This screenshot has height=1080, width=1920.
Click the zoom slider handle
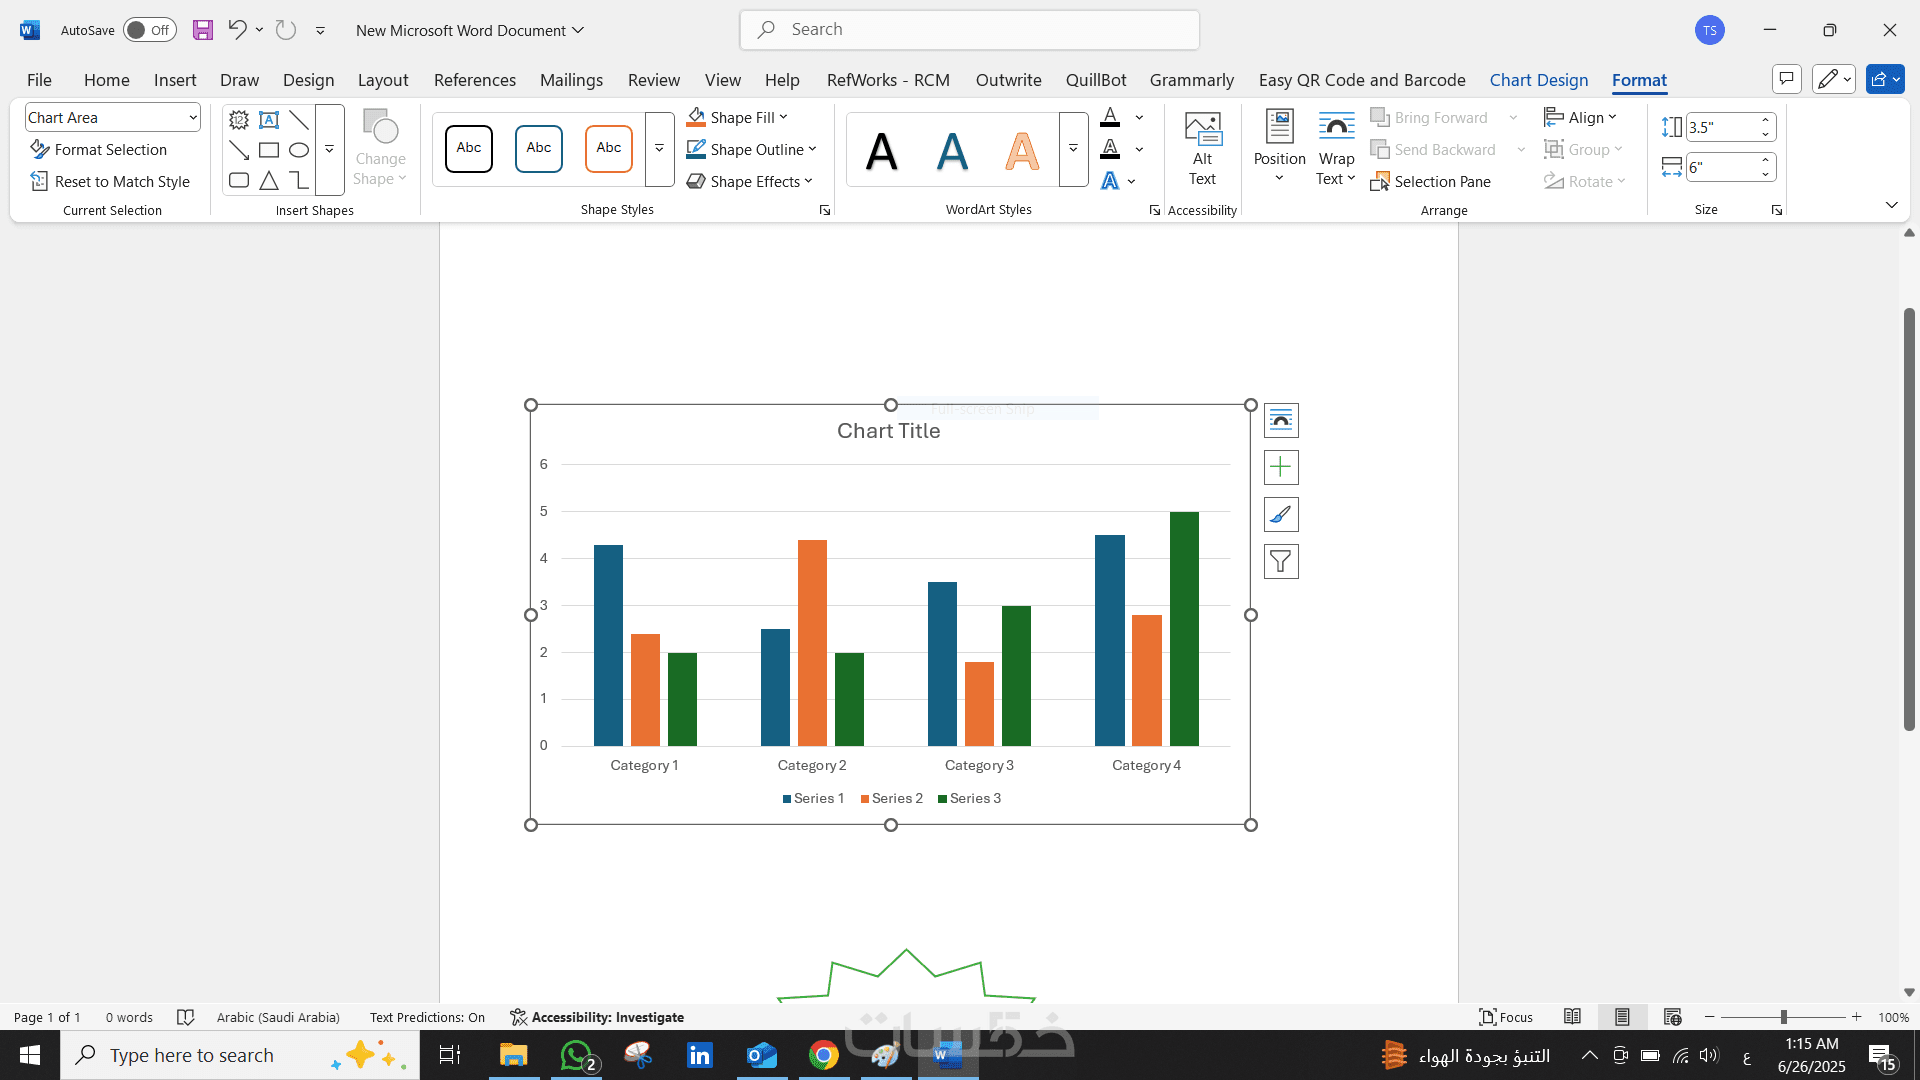[1783, 1017]
